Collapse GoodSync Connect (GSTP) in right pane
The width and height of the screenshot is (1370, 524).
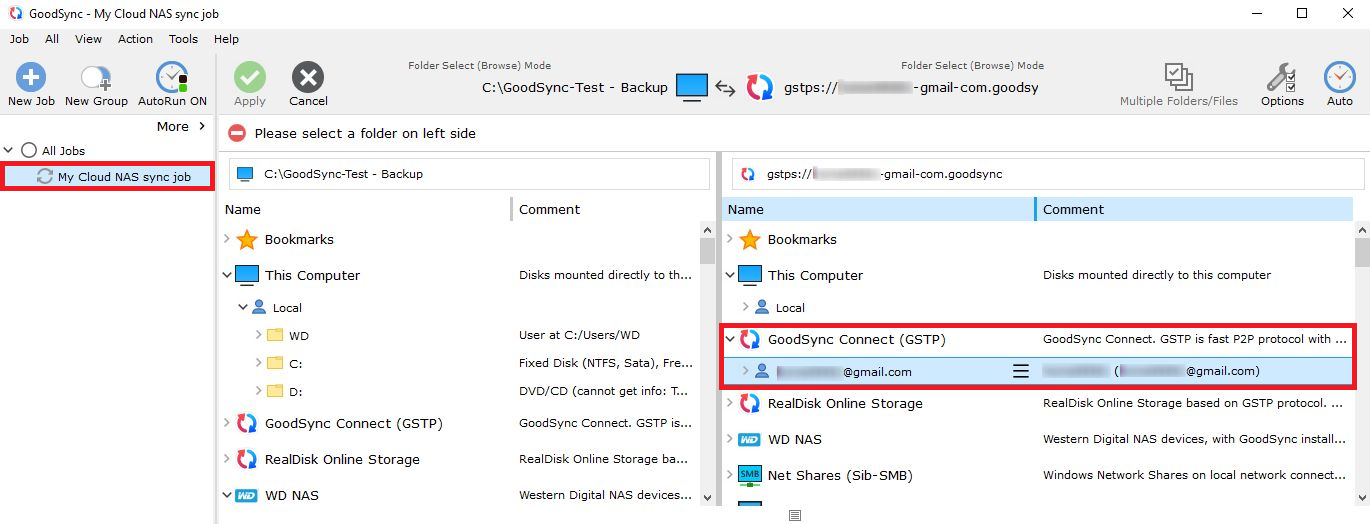729,340
